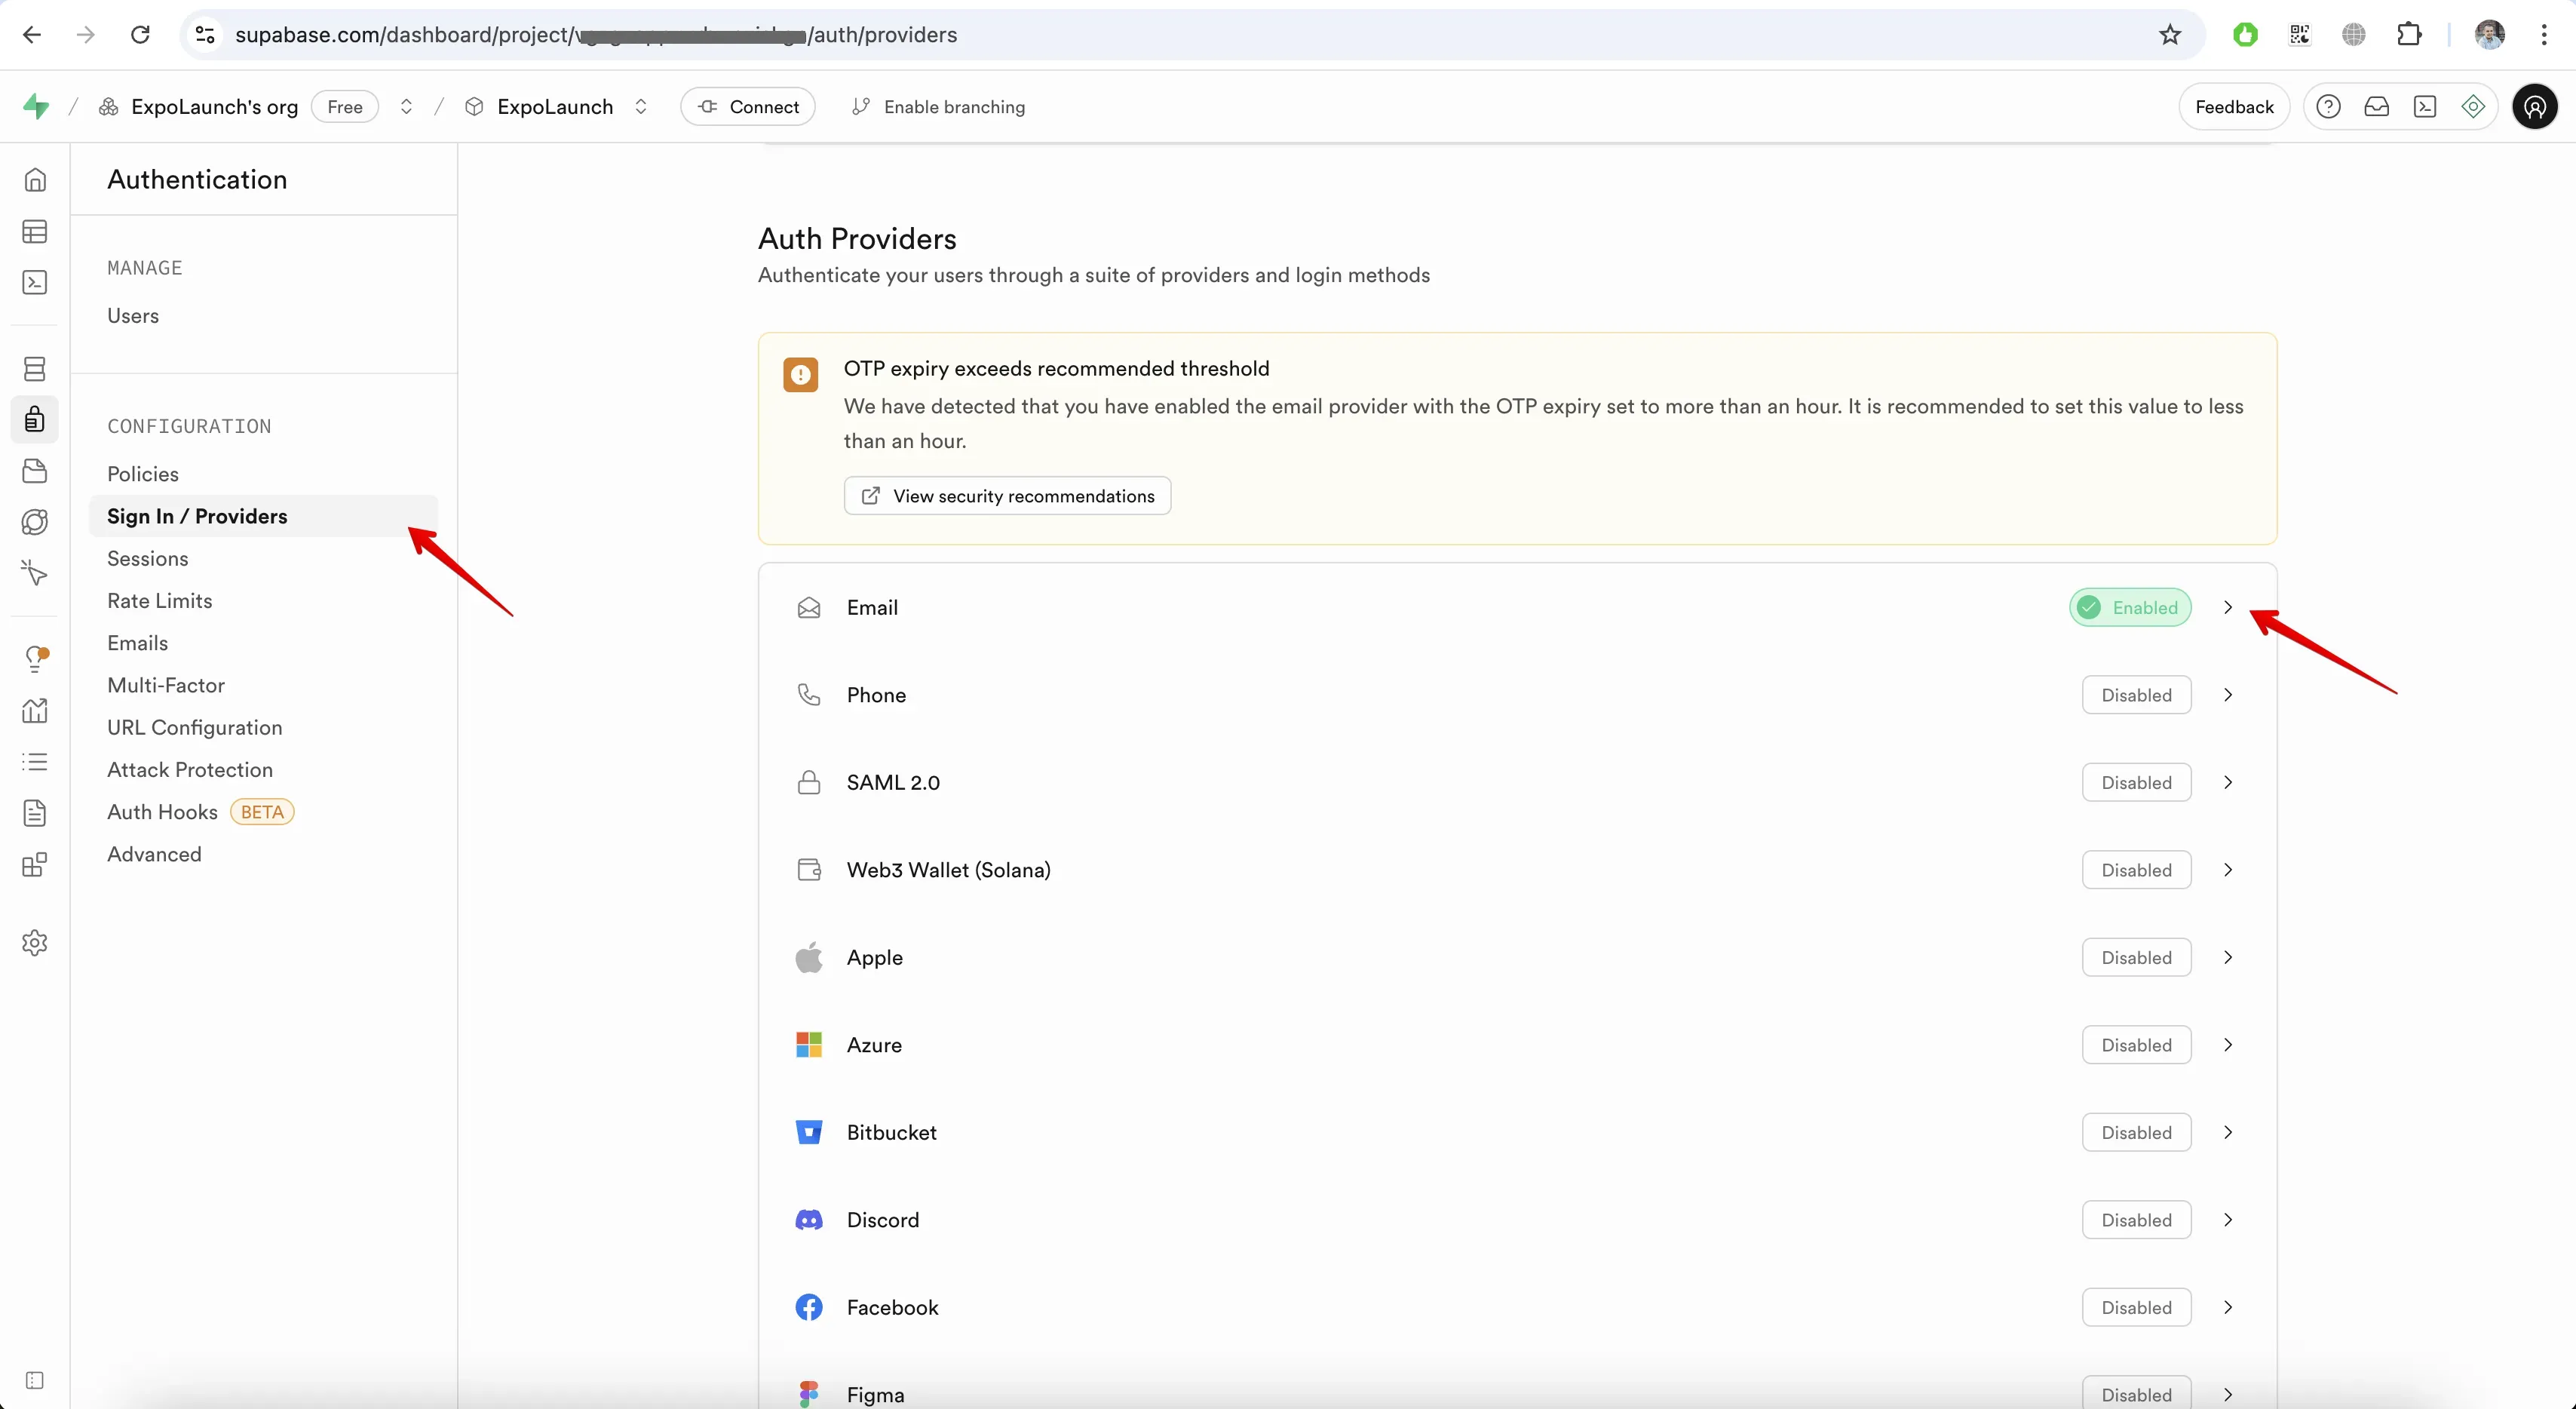Bookmark this page with the star icon
Screen dimensions: 2576x1409
click(2170, 35)
